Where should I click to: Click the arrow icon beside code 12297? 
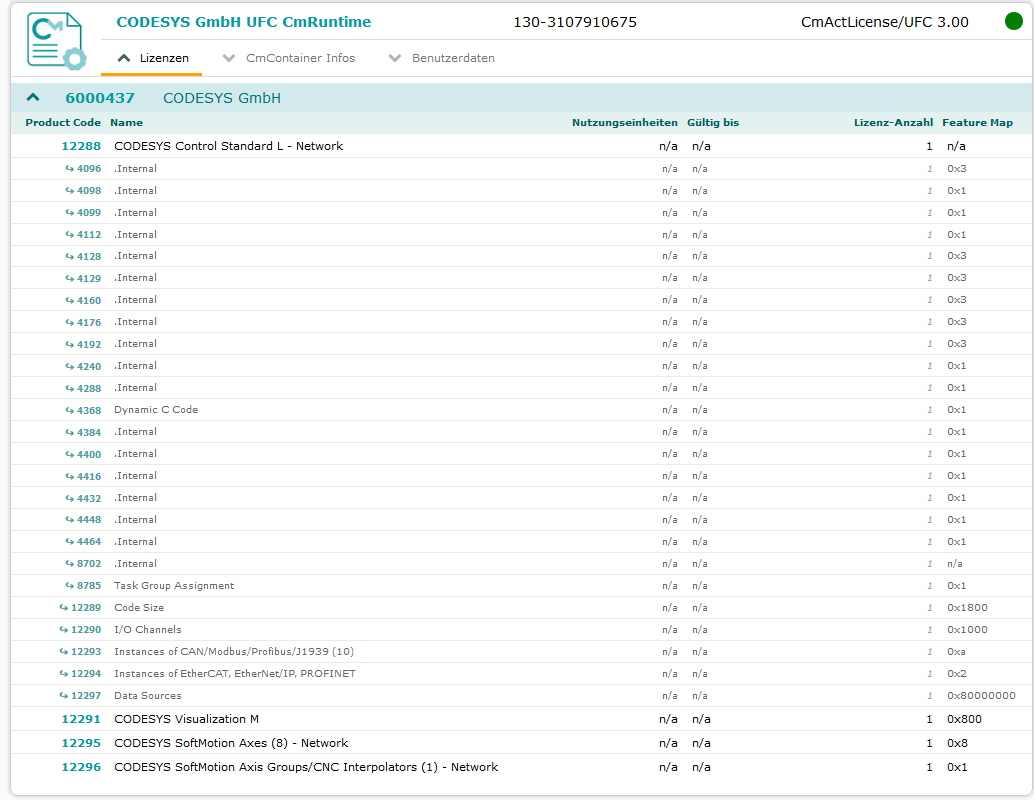(x=64, y=696)
